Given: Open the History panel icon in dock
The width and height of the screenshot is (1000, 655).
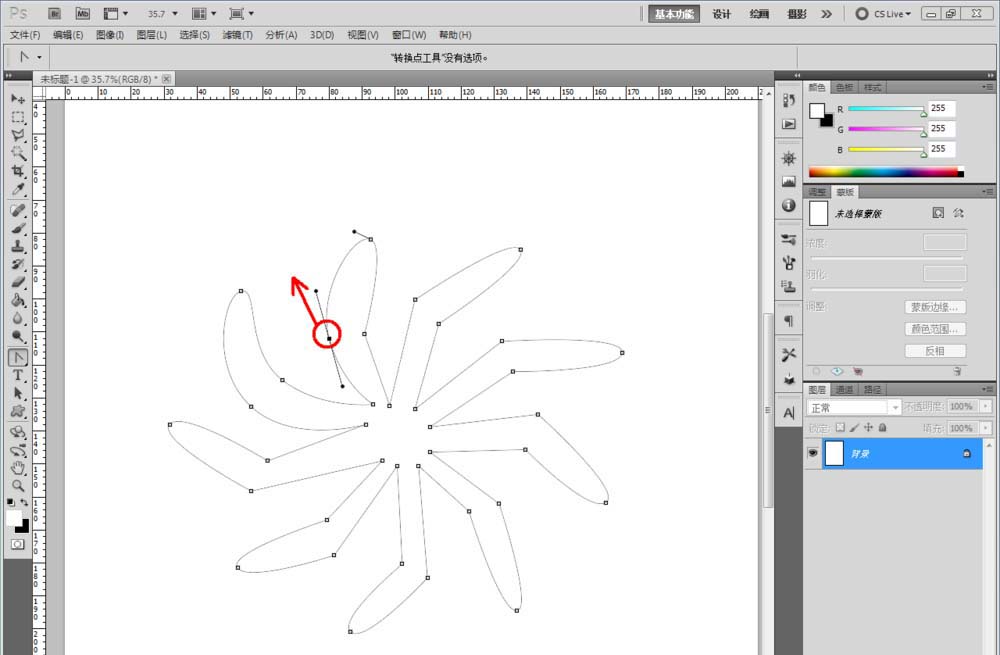Looking at the screenshot, I should [x=789, y=101].
